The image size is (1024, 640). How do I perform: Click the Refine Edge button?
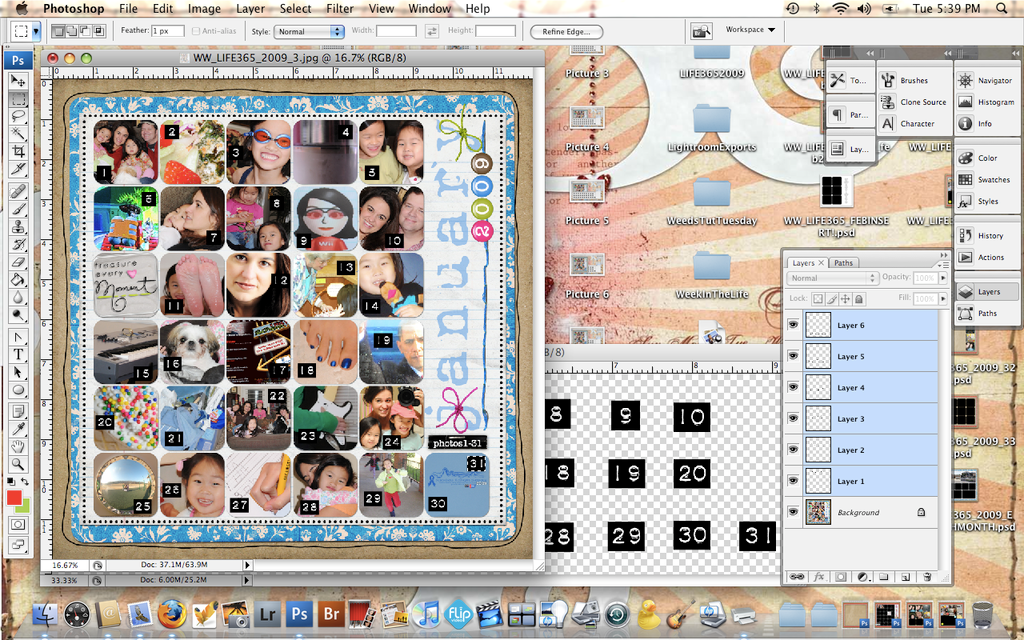pyautogui.click(x=566, y=31)
